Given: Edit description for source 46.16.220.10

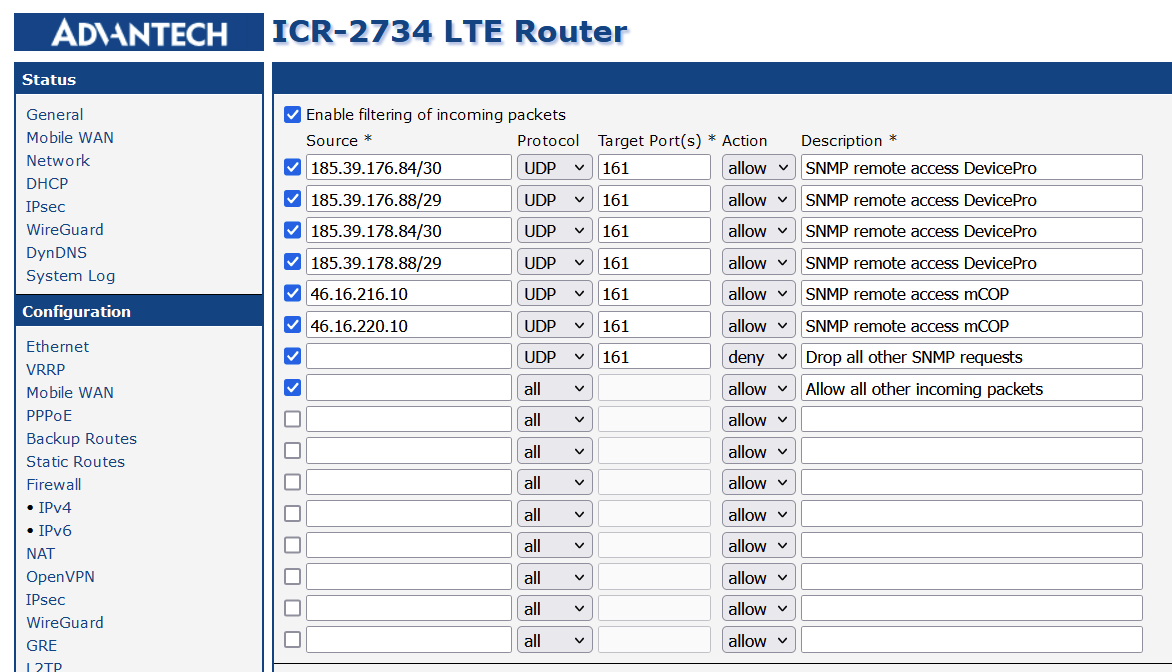Looking at the screenshot, I should 972,325.
